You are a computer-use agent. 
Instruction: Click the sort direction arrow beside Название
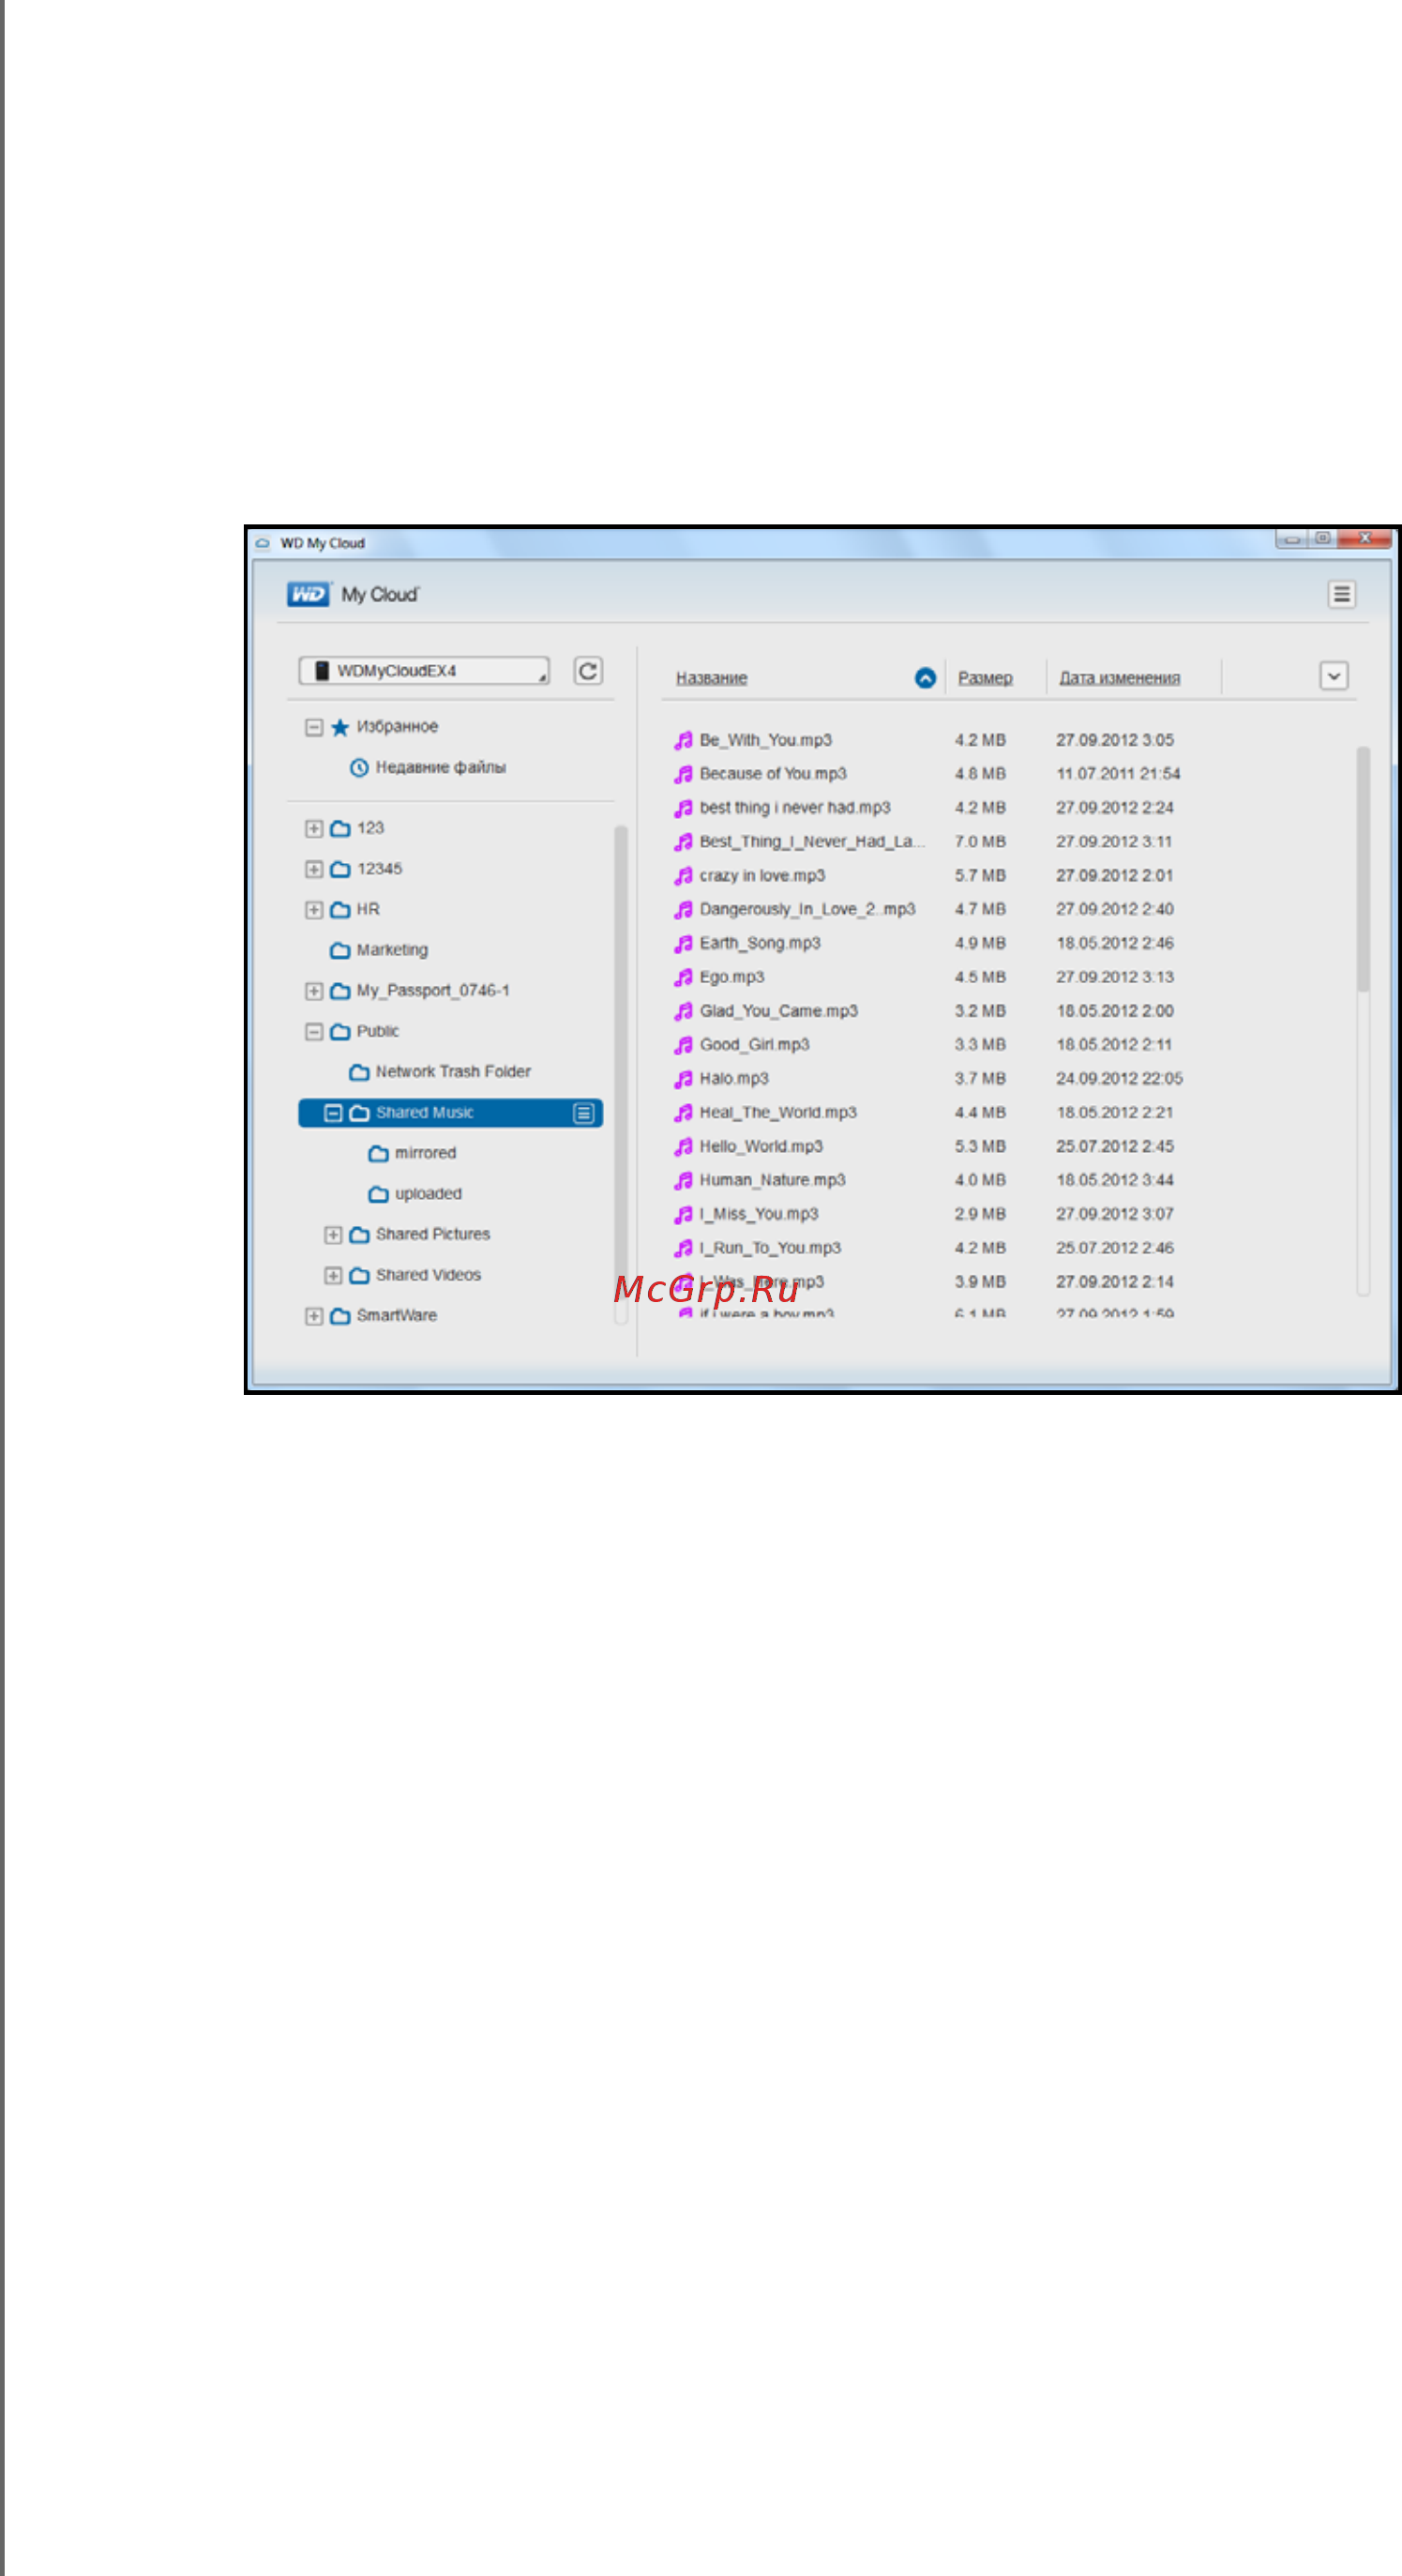coord(925,678)
